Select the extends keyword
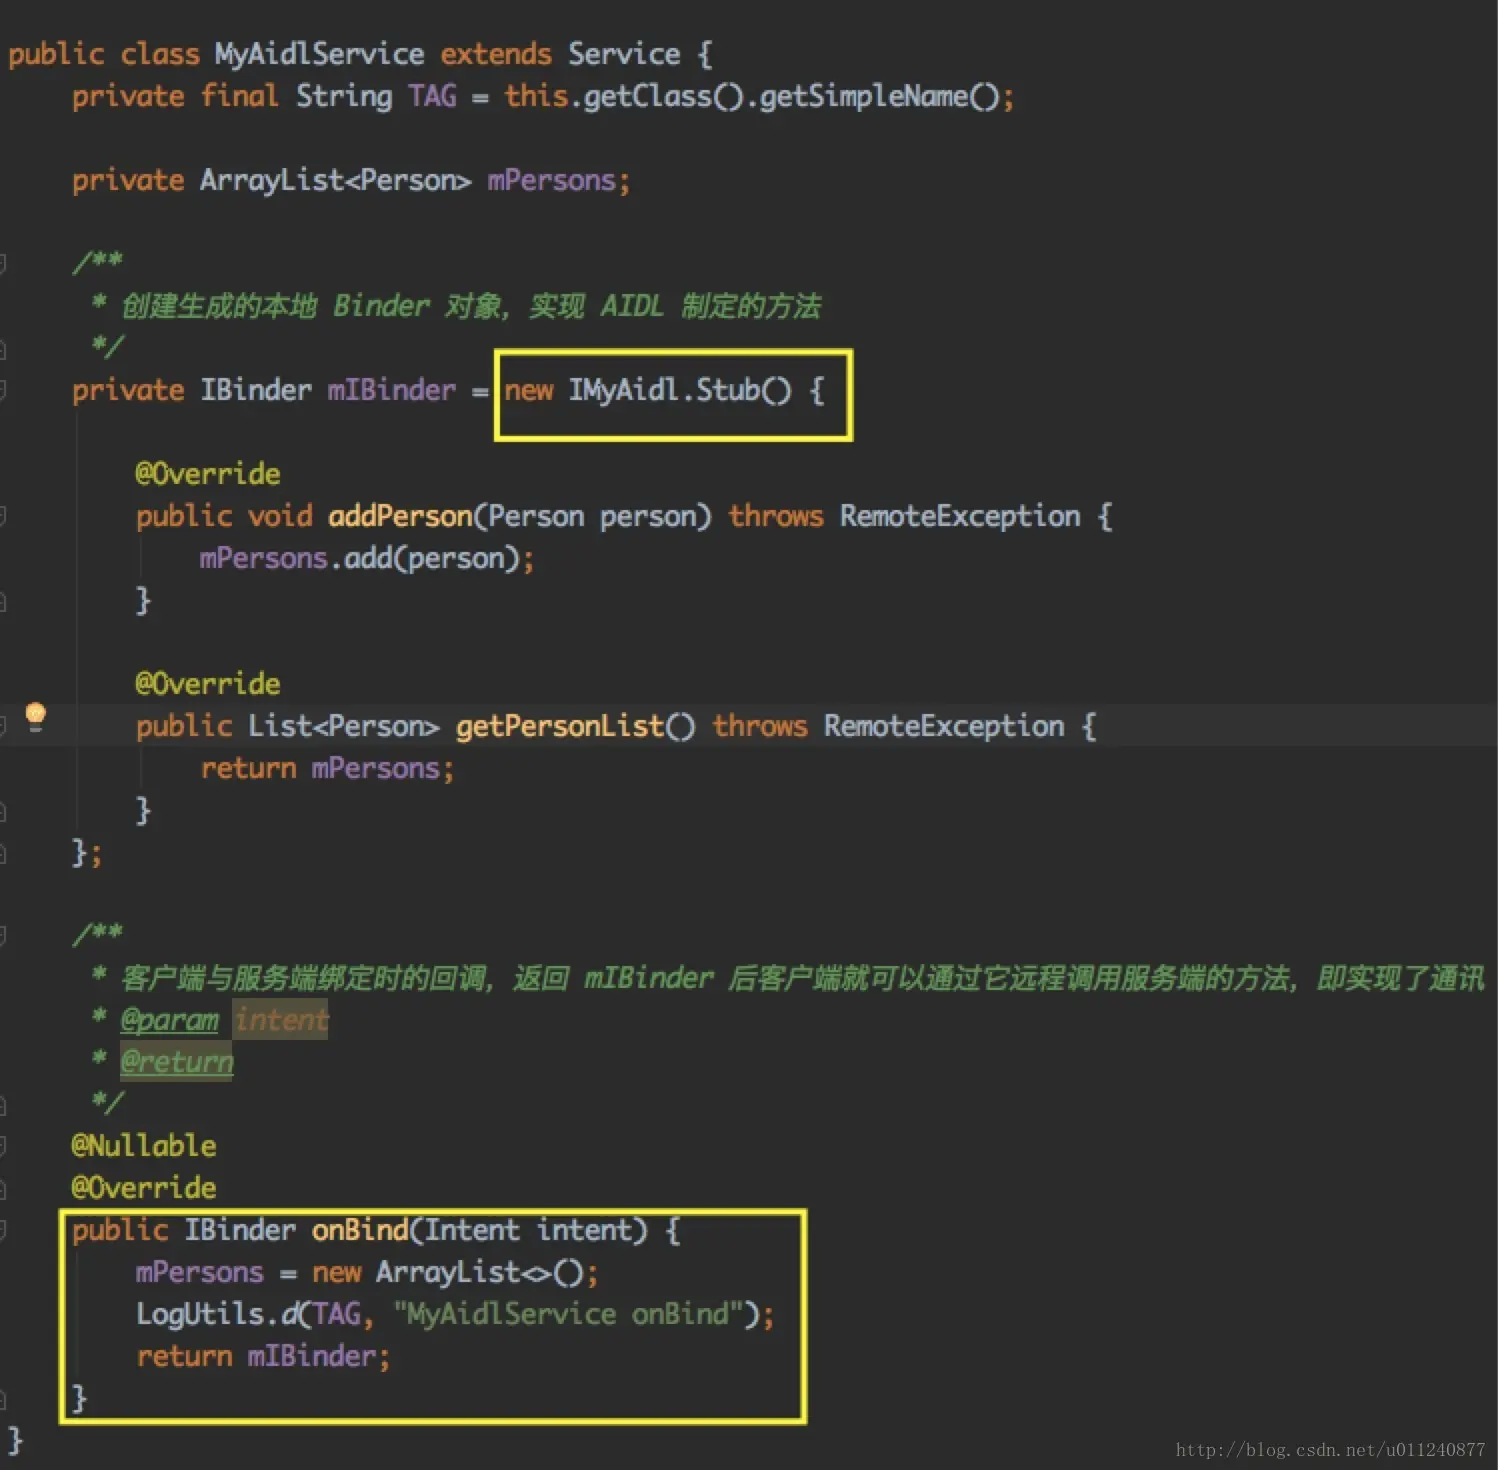This screenshot has height=1470, width=1498. point(496,54)
